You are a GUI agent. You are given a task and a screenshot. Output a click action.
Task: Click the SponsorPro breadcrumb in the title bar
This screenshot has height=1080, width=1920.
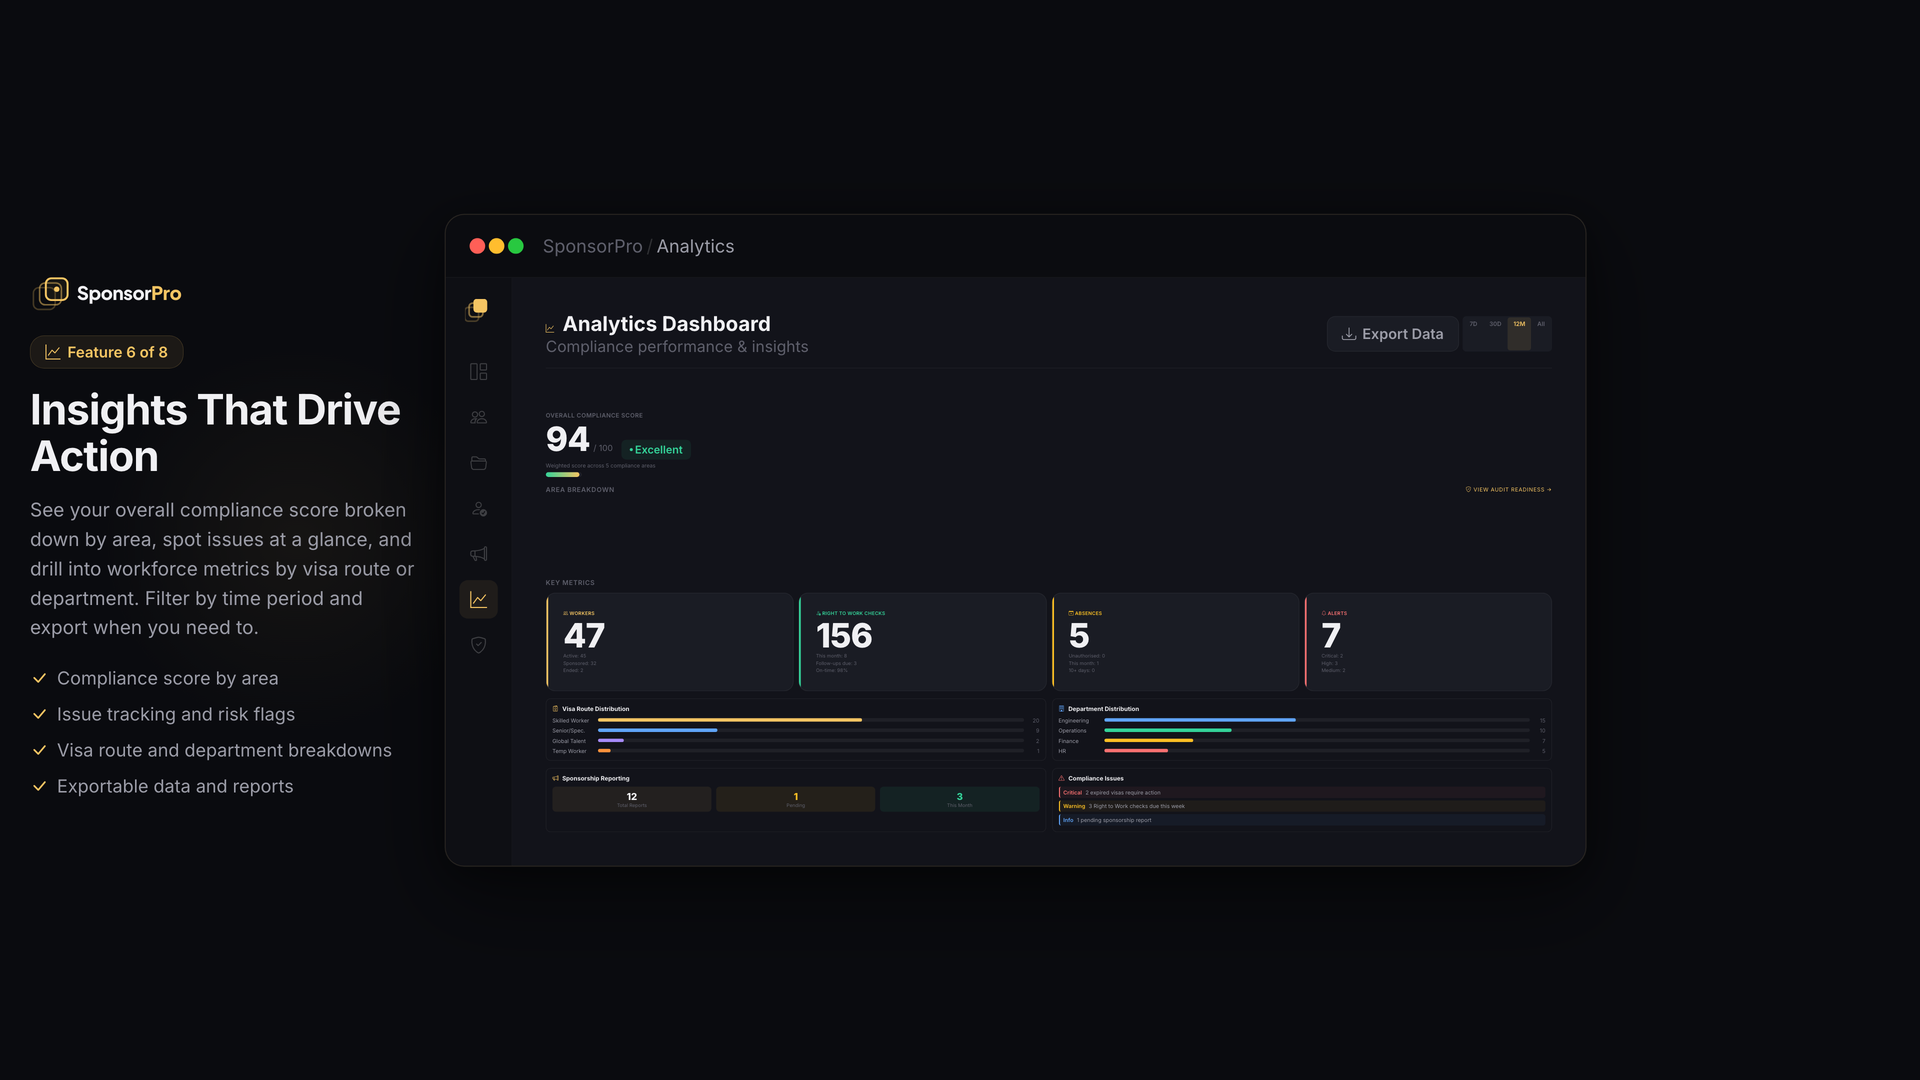click(592, 246)
